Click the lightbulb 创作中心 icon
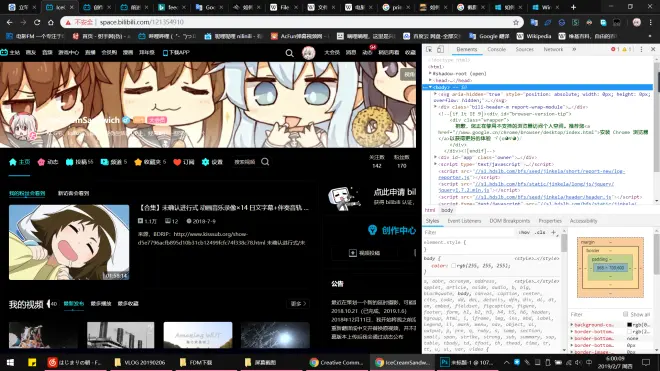This screenshot has width=660, height=371. (x=373, y=230)
